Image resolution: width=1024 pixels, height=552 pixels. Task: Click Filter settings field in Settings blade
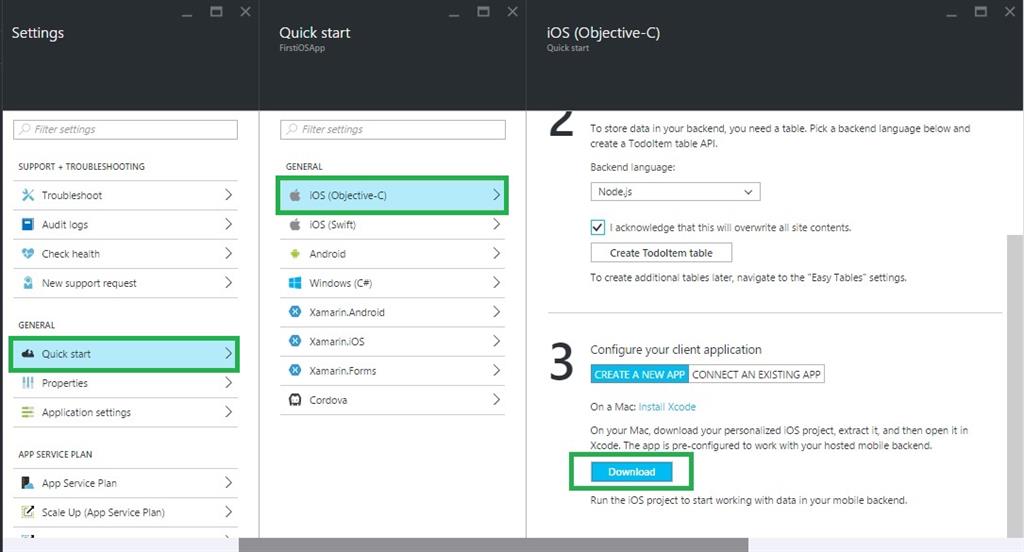click(x=125, y=129)
